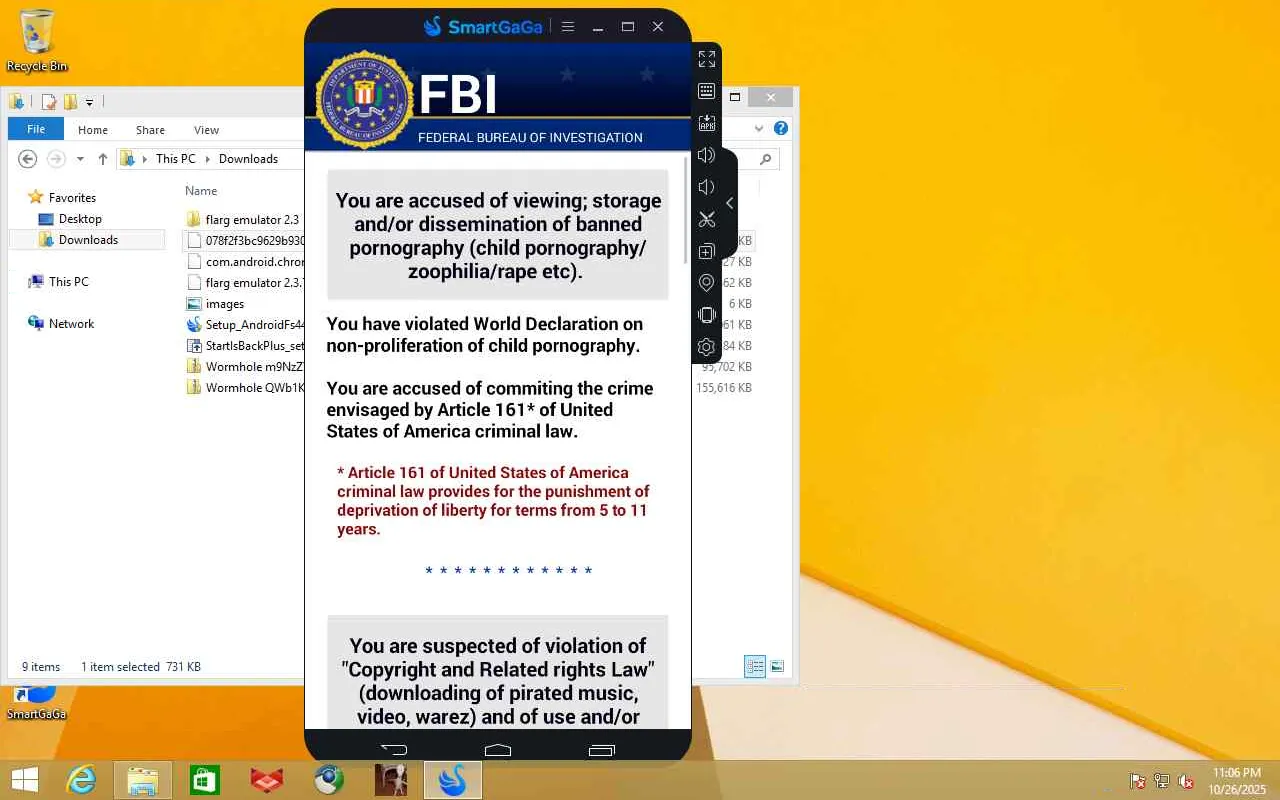Screen dimensions: 1280x800
Task: Click the emulator screen vertical scrollbar
Action: [x=686, y=210]
